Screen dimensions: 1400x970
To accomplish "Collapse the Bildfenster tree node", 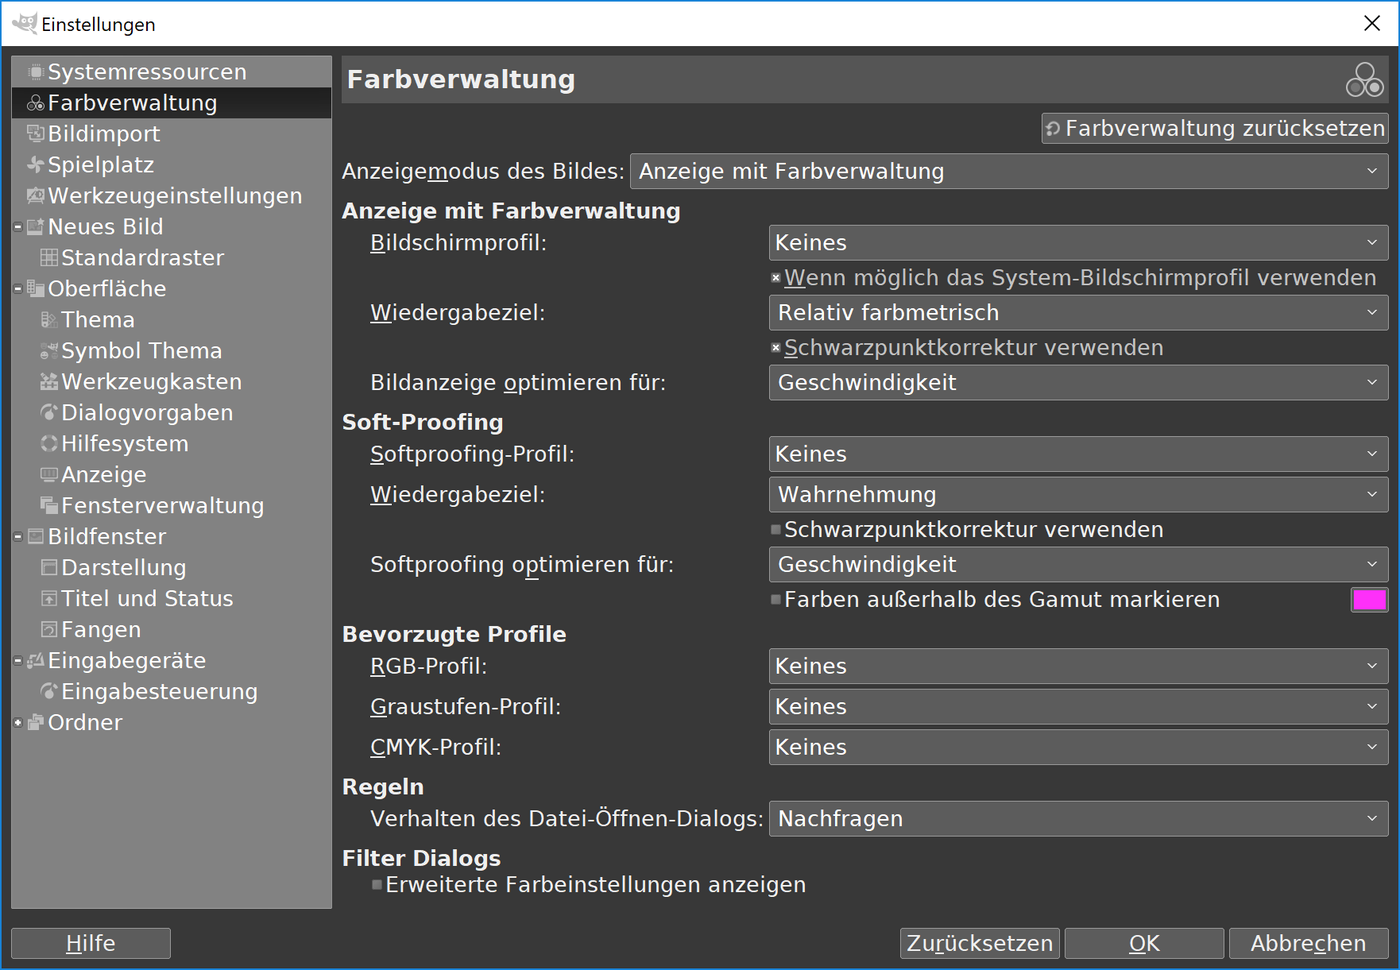I will point(18,537).
